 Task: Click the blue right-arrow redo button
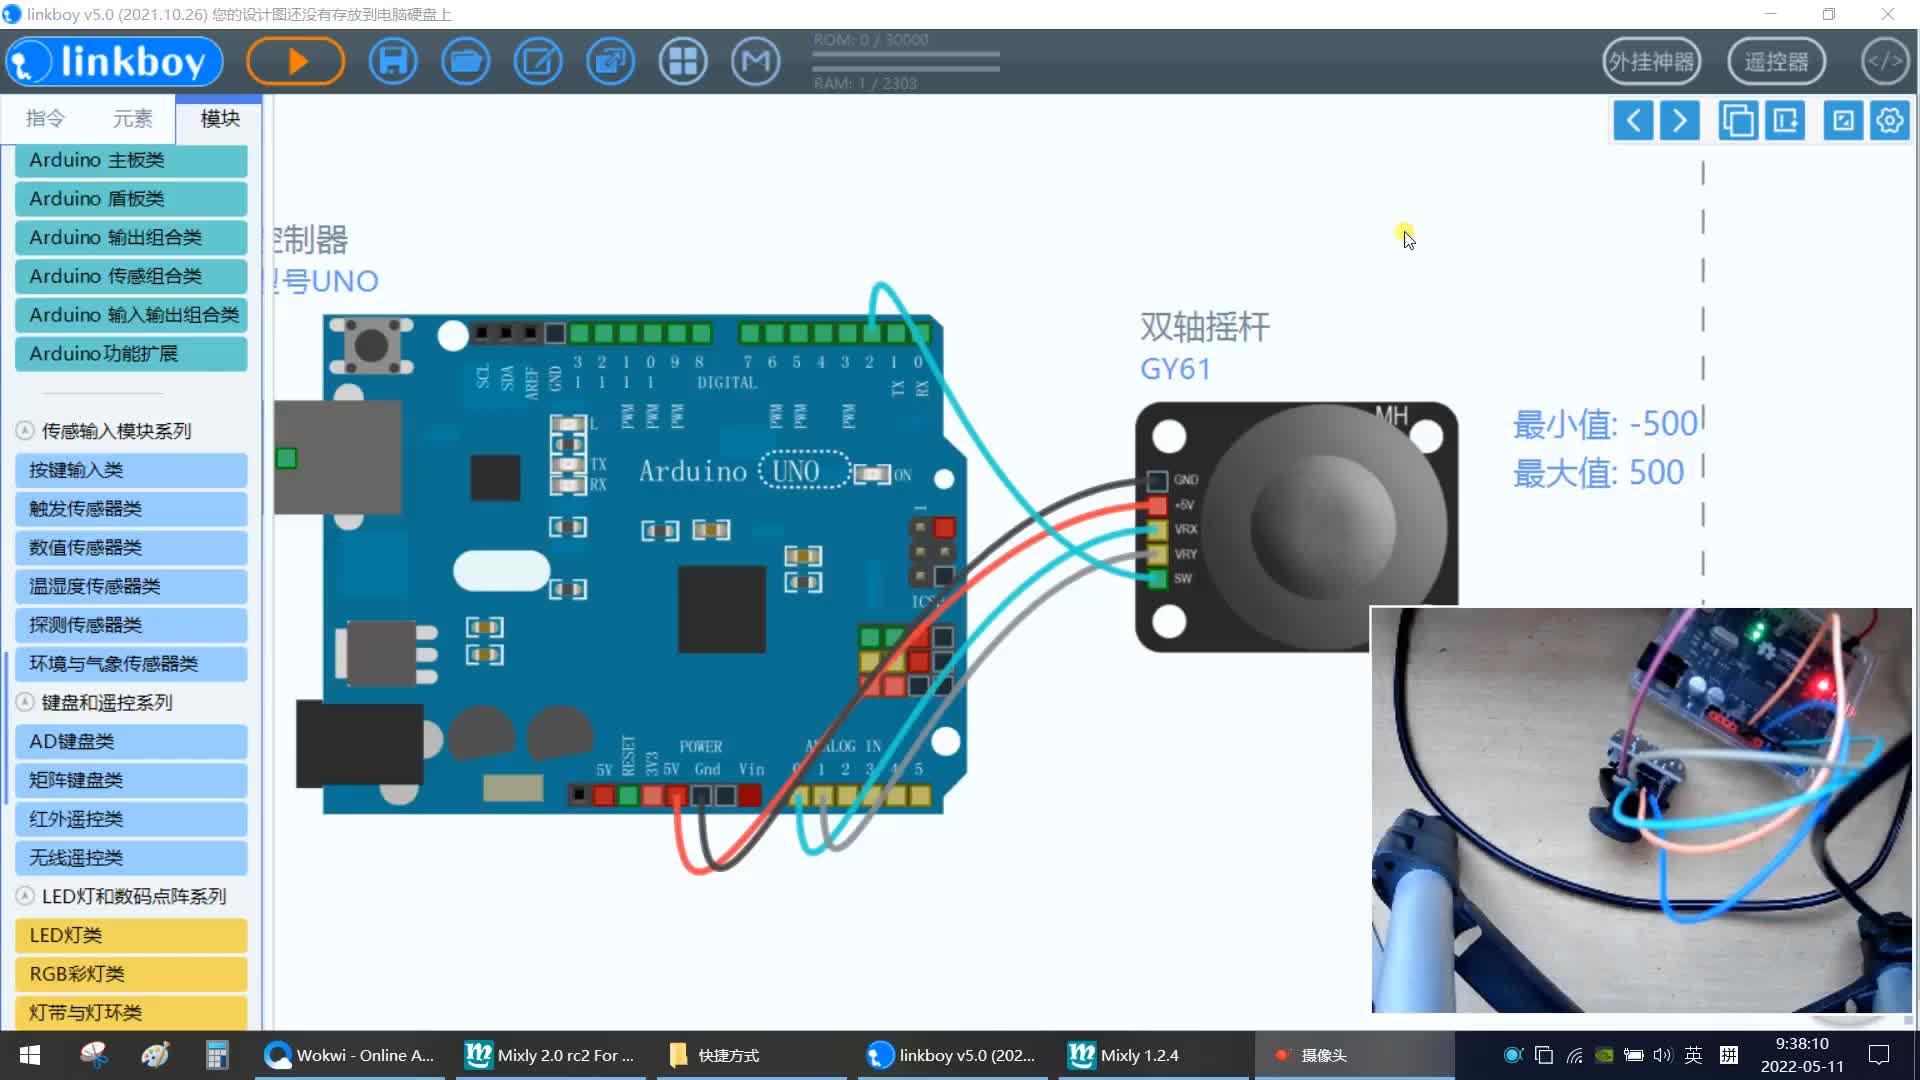pos(1680,121)
